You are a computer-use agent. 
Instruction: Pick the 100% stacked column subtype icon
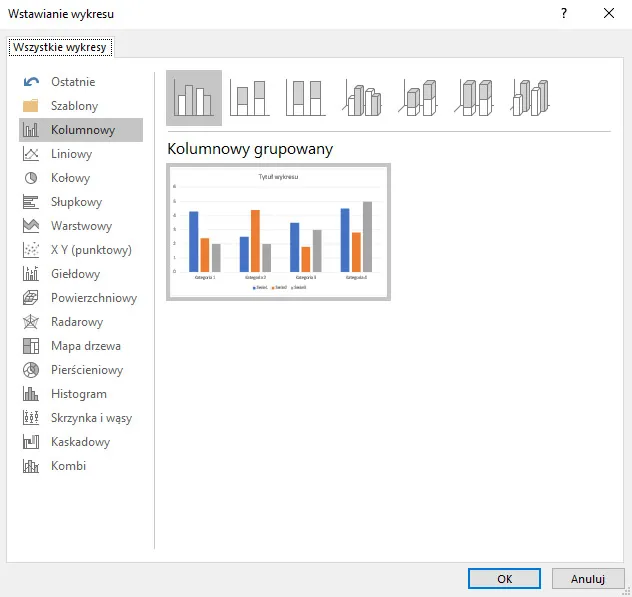305,98
